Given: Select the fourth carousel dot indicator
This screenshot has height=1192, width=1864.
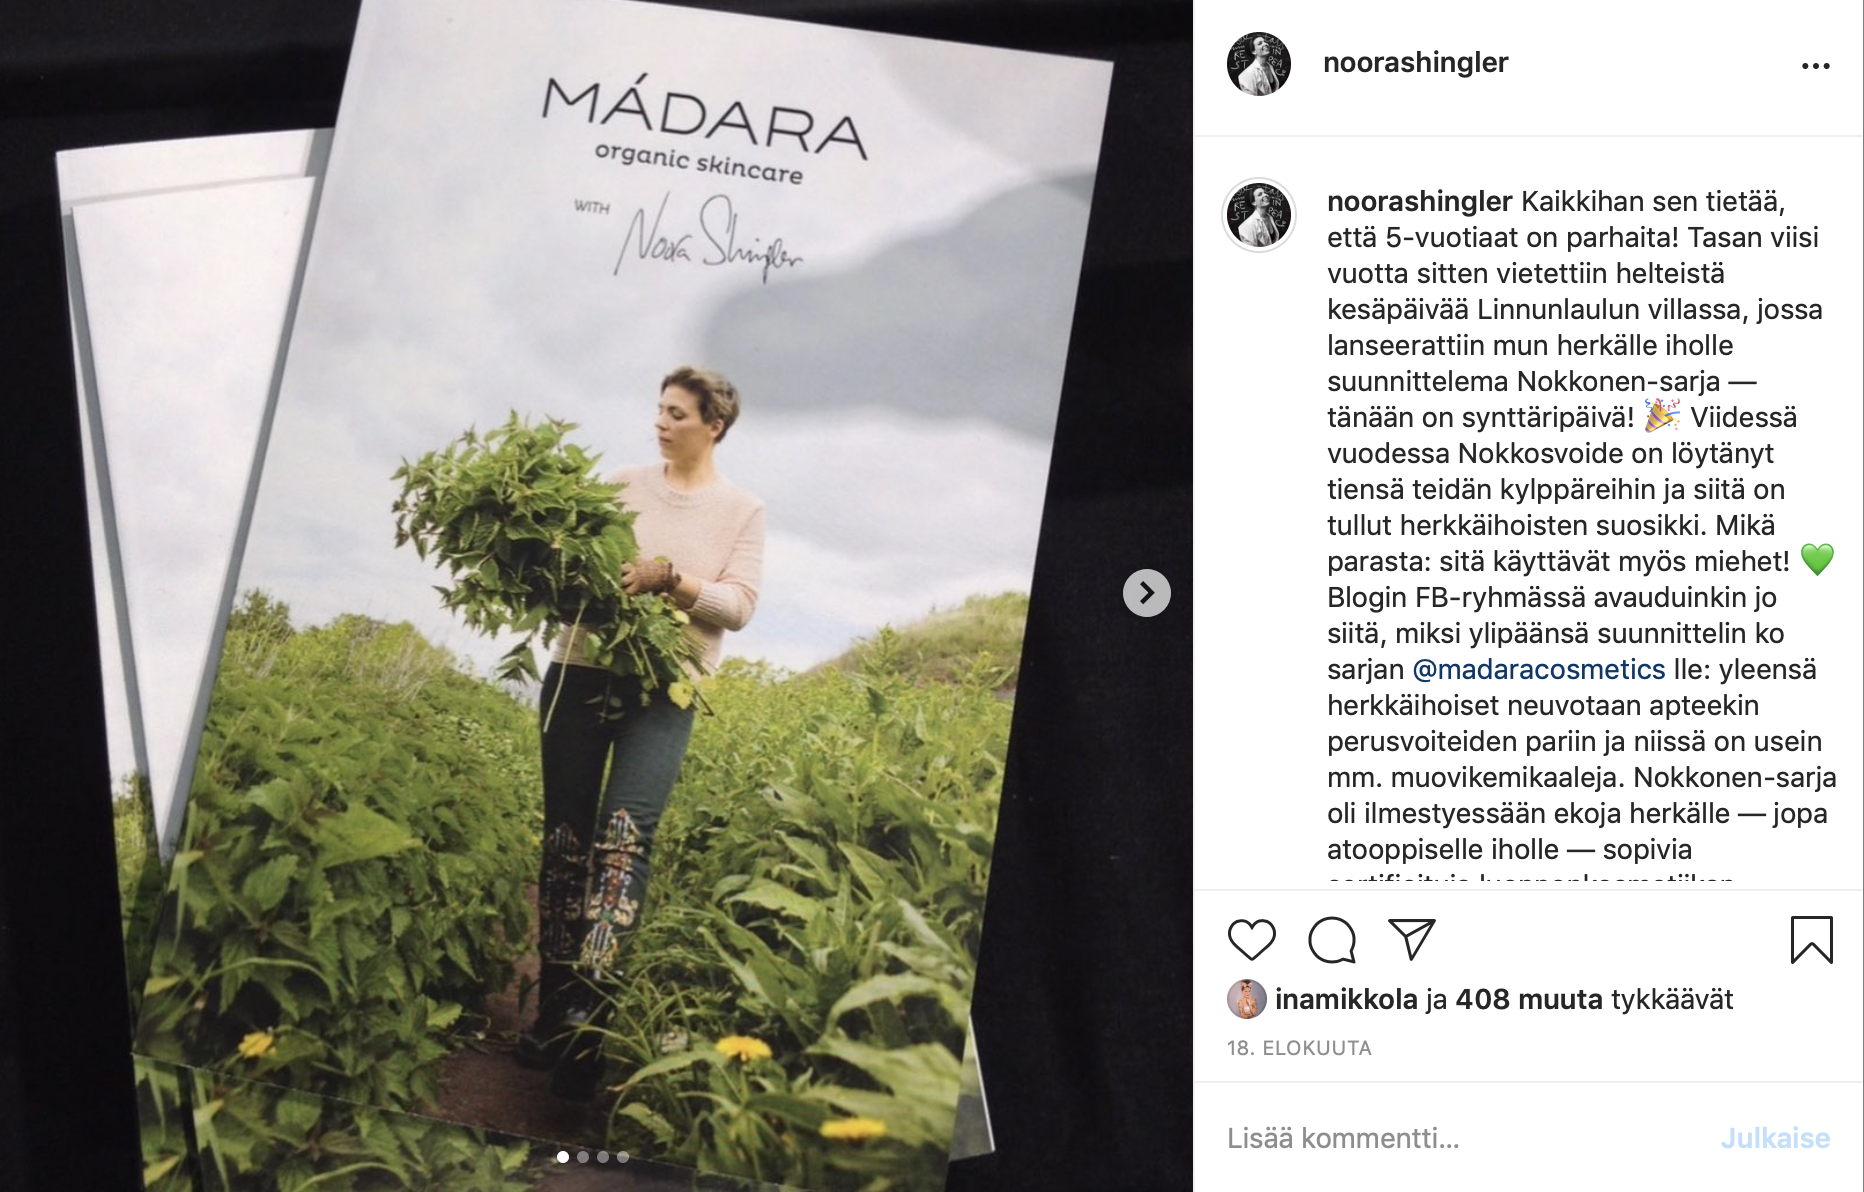Looking at the screenshot, I should 623,1157.
